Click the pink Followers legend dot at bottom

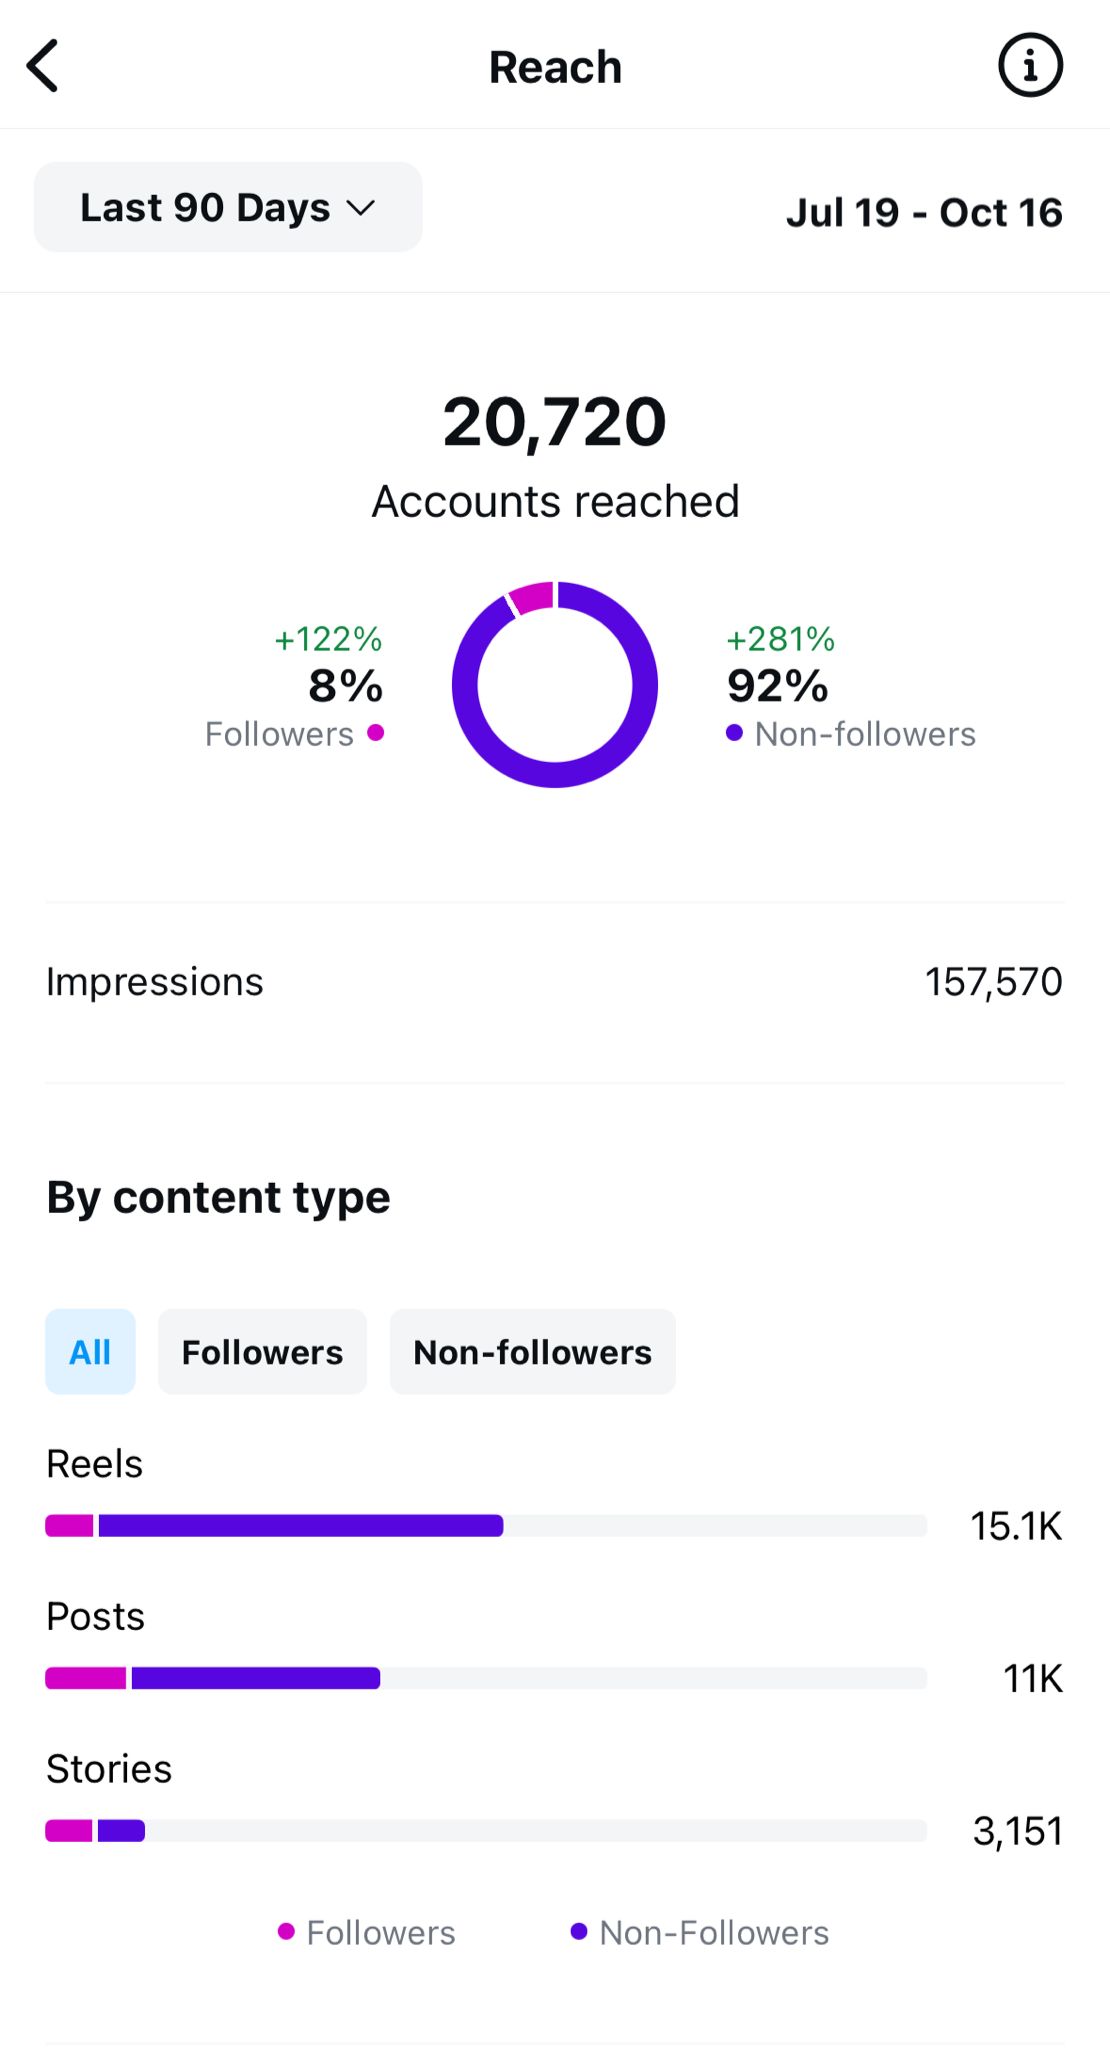pyautogui.click(x=286, y=1931)
